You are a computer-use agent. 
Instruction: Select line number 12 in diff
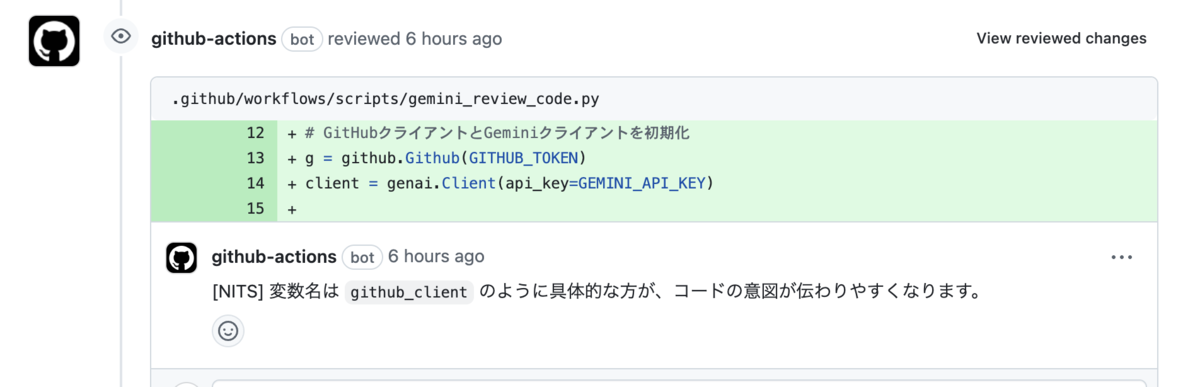pyautogui.click(x=255, y=133)
